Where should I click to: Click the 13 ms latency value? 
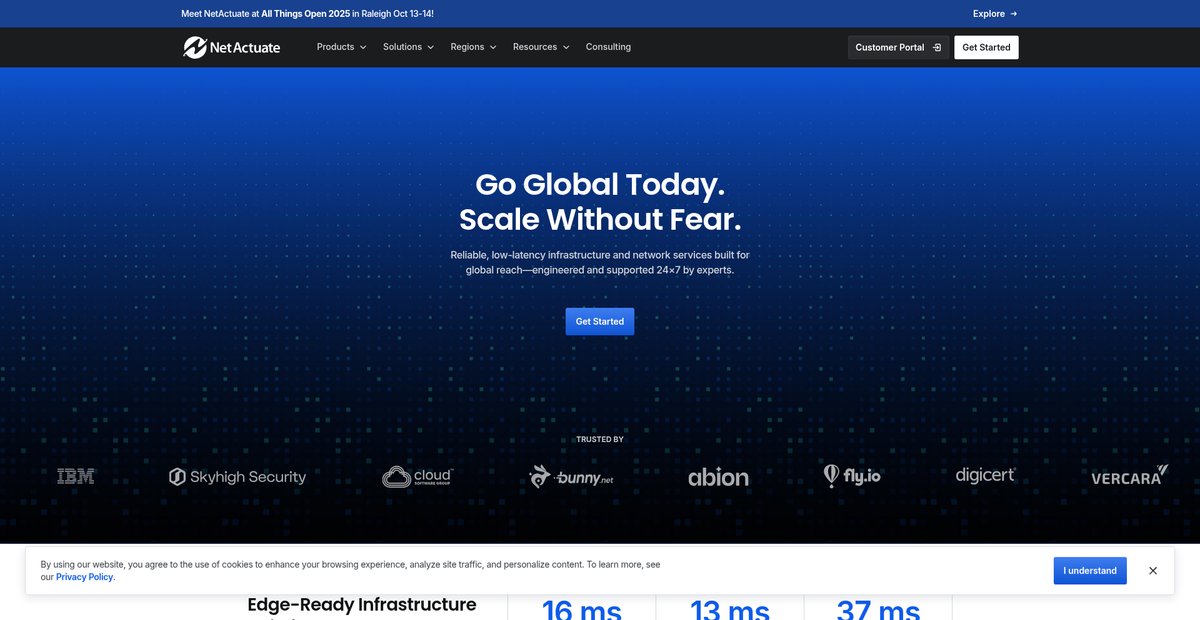point(730,609)
